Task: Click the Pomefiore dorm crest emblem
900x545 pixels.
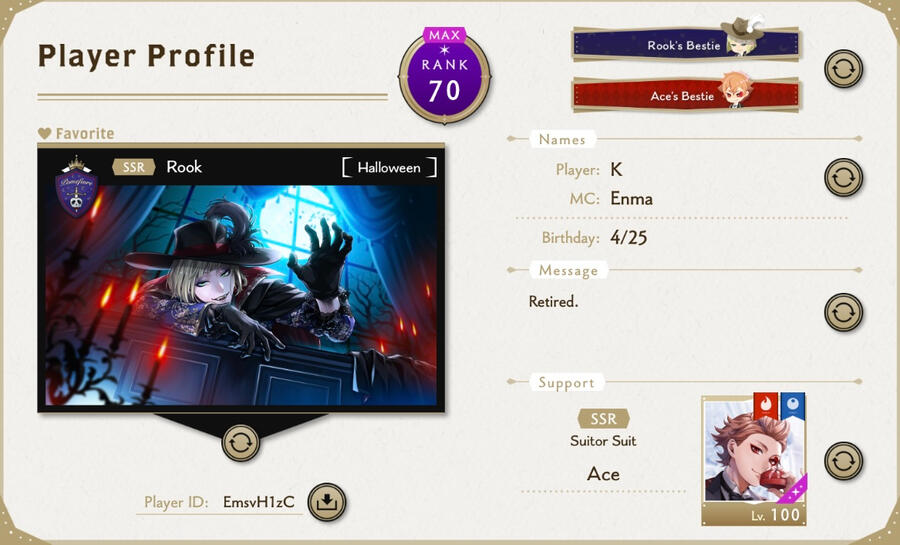Action: coord(76,186)
